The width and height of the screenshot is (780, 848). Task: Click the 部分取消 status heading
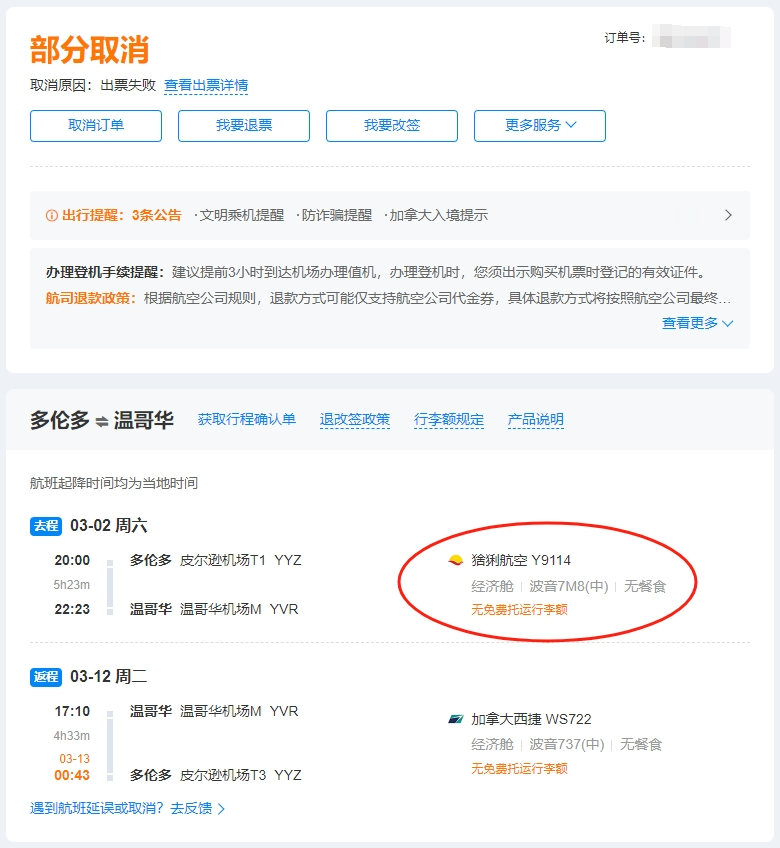point(89,50)
